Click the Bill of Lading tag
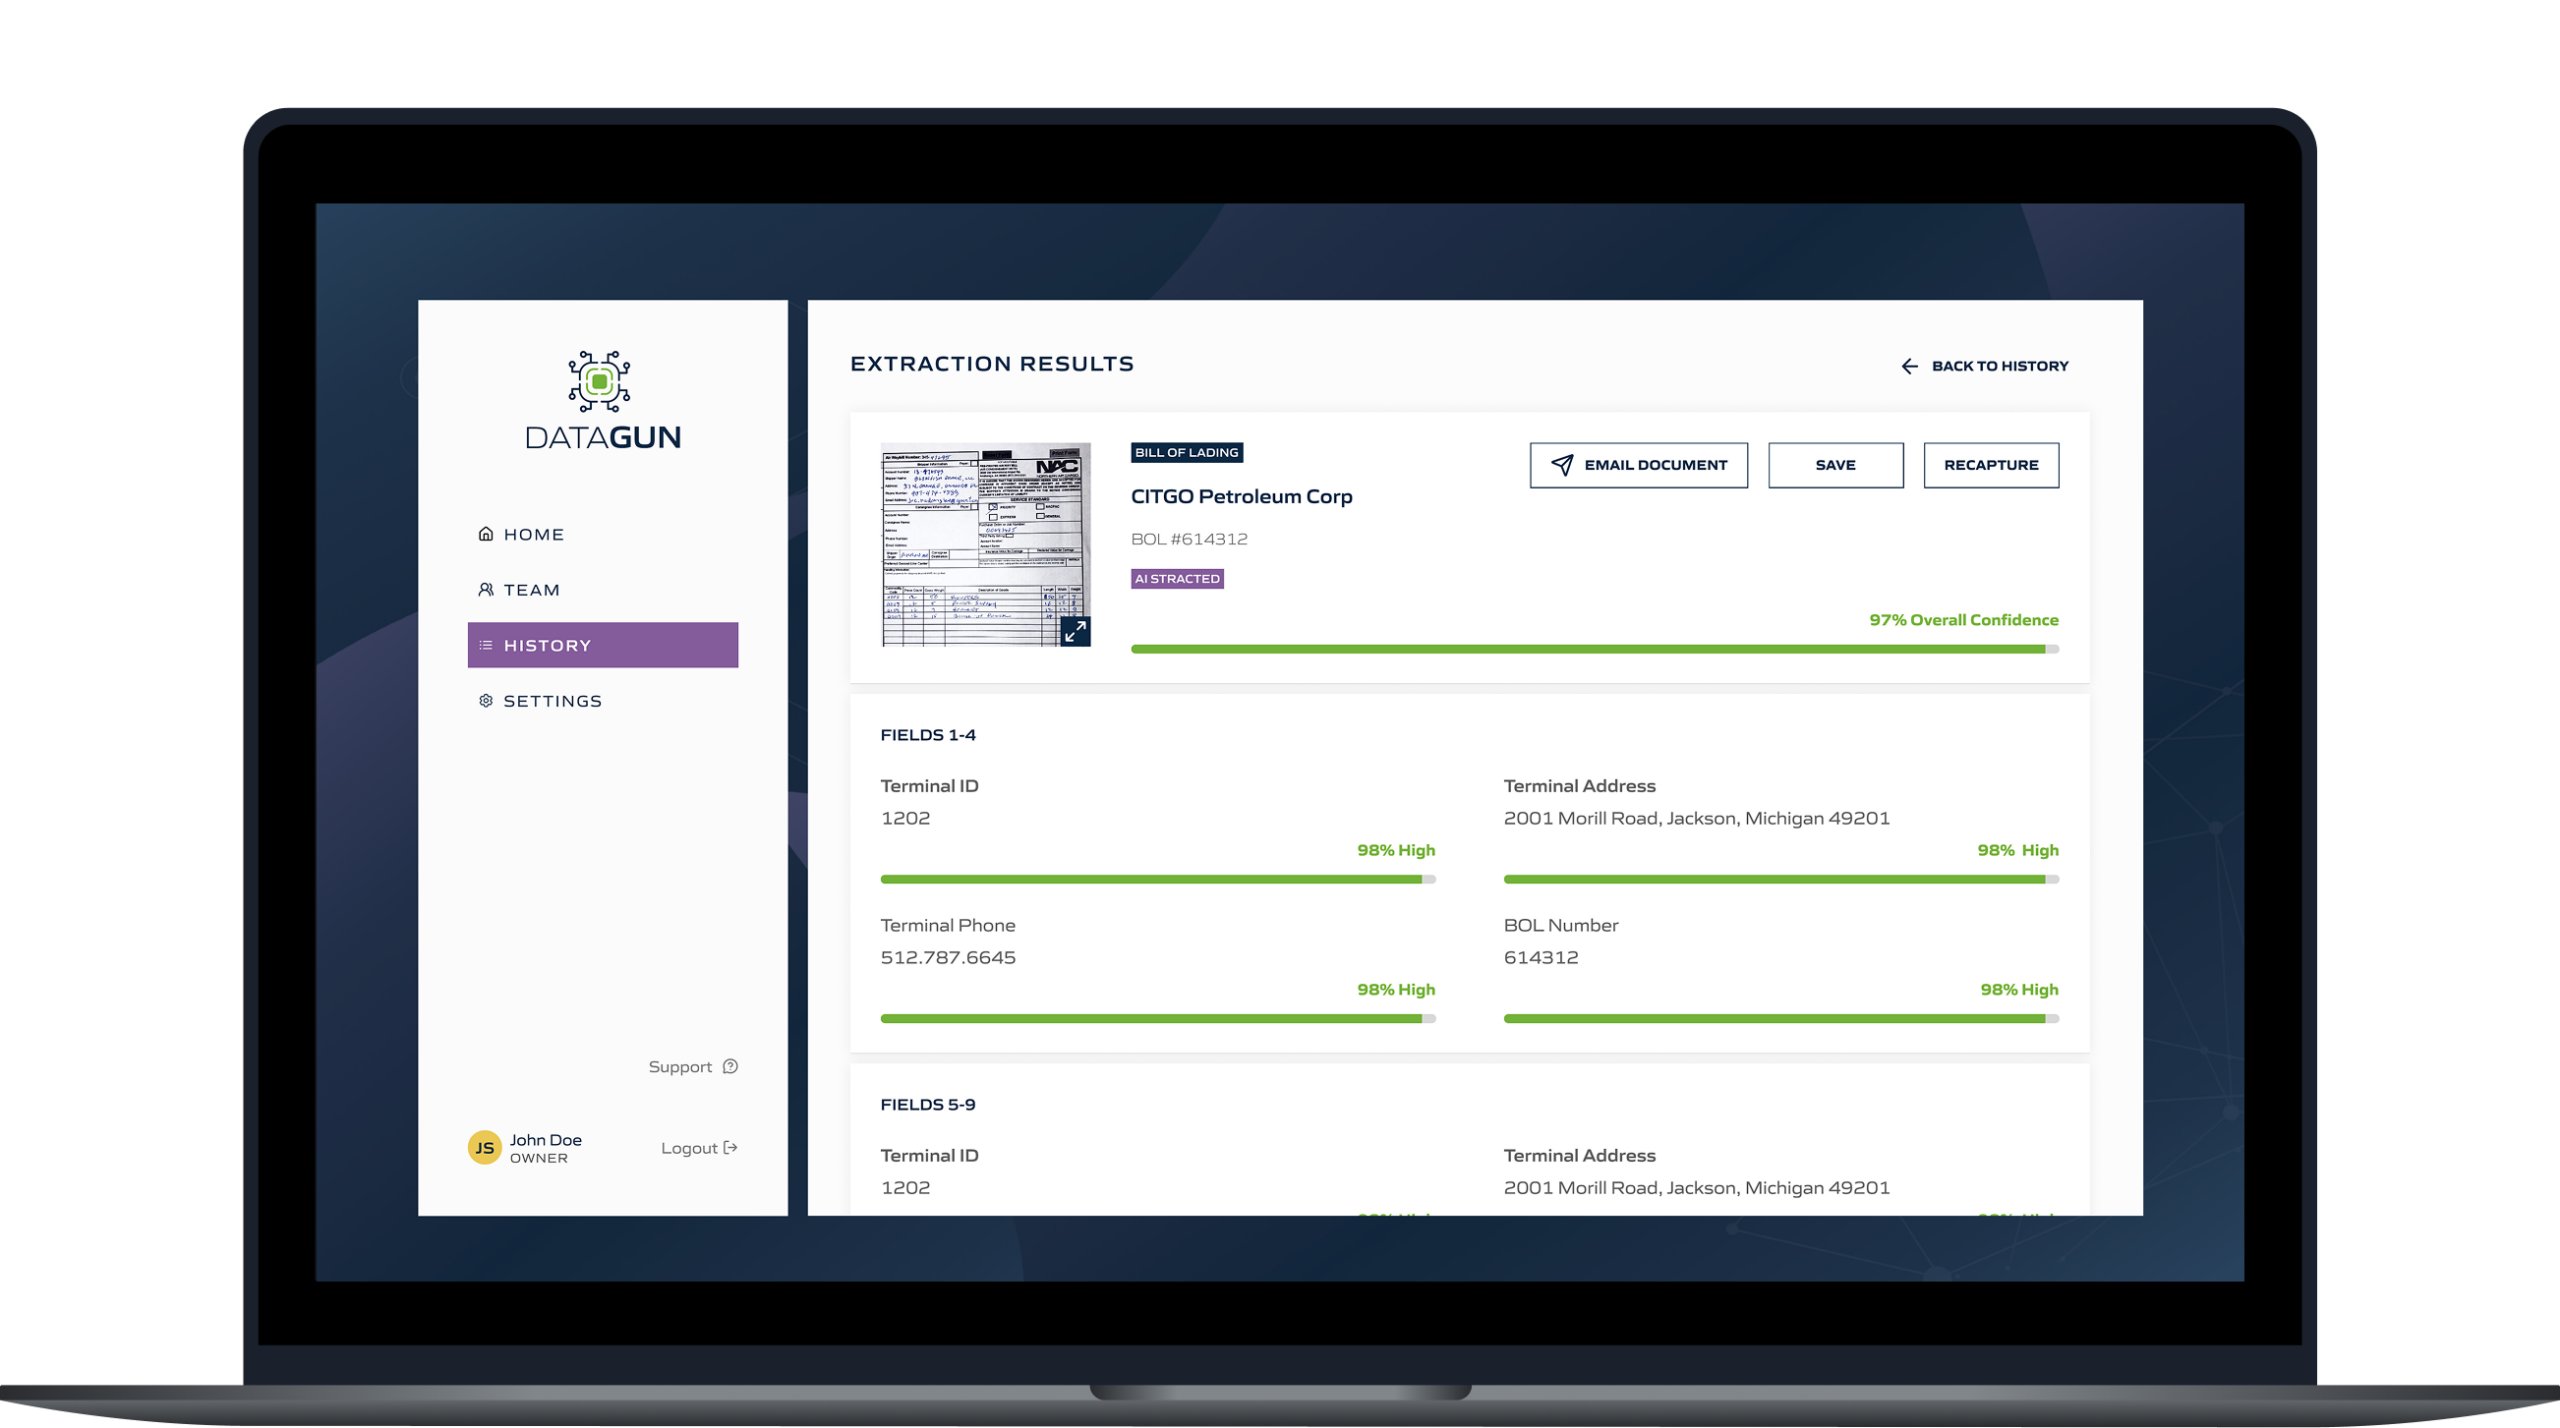This screenshot has width=2560, height=1428. point(1187,453)
